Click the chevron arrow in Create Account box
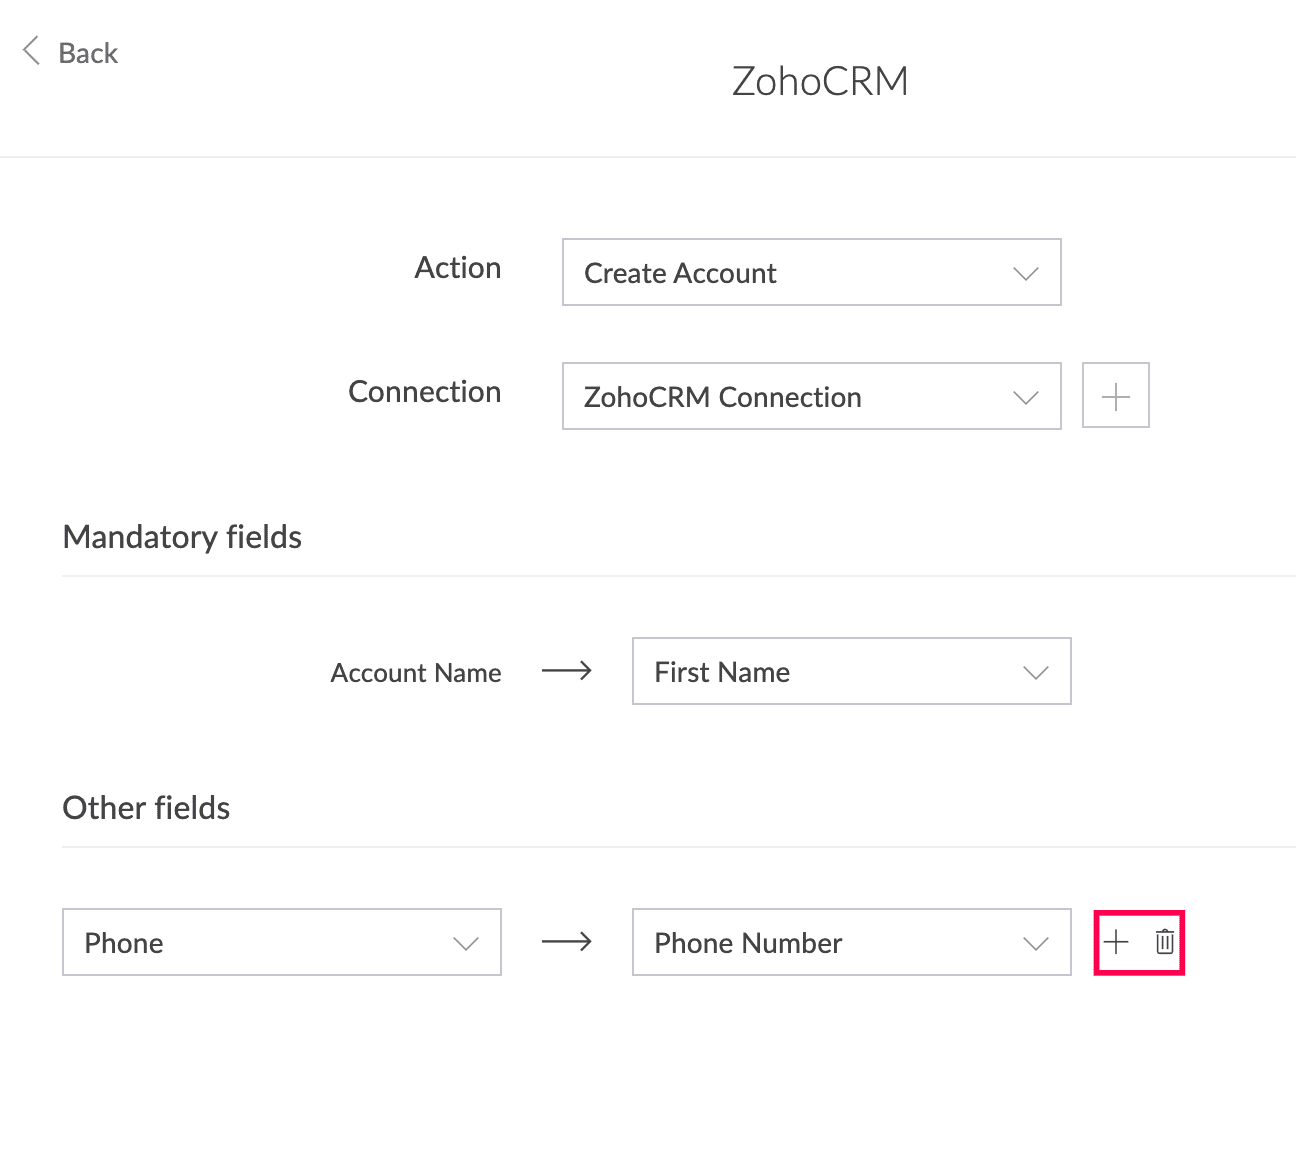The height and width of the screenshot is (1160, 1296). (1026, 273)
